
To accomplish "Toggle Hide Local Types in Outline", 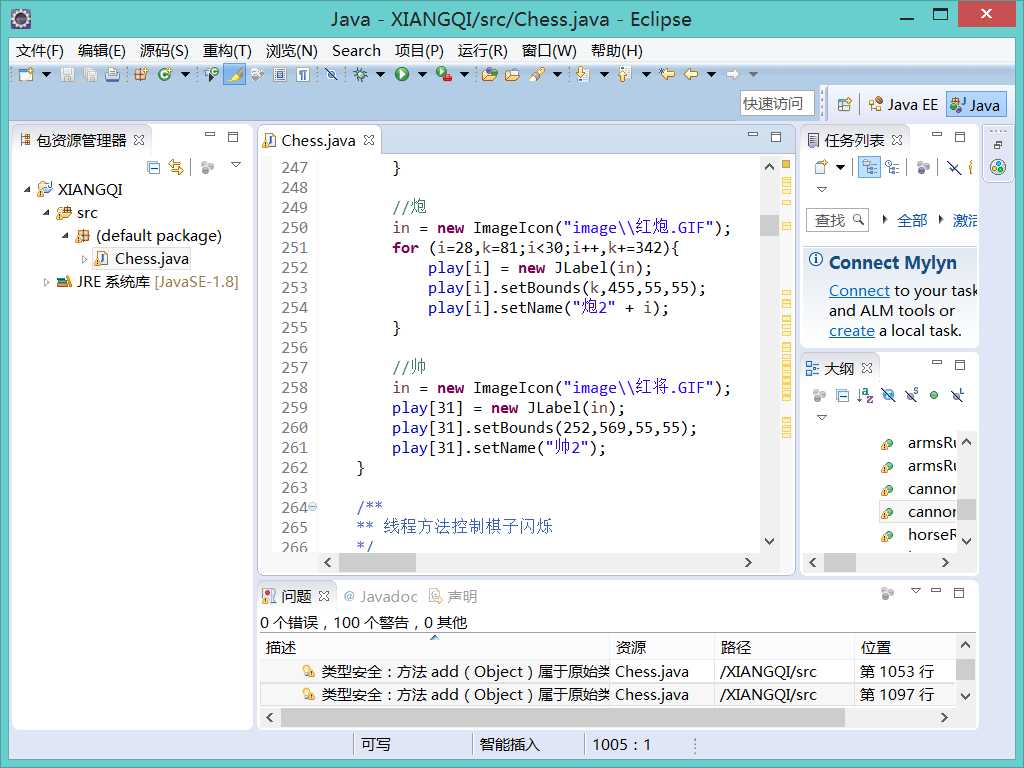I will point(957,395).
